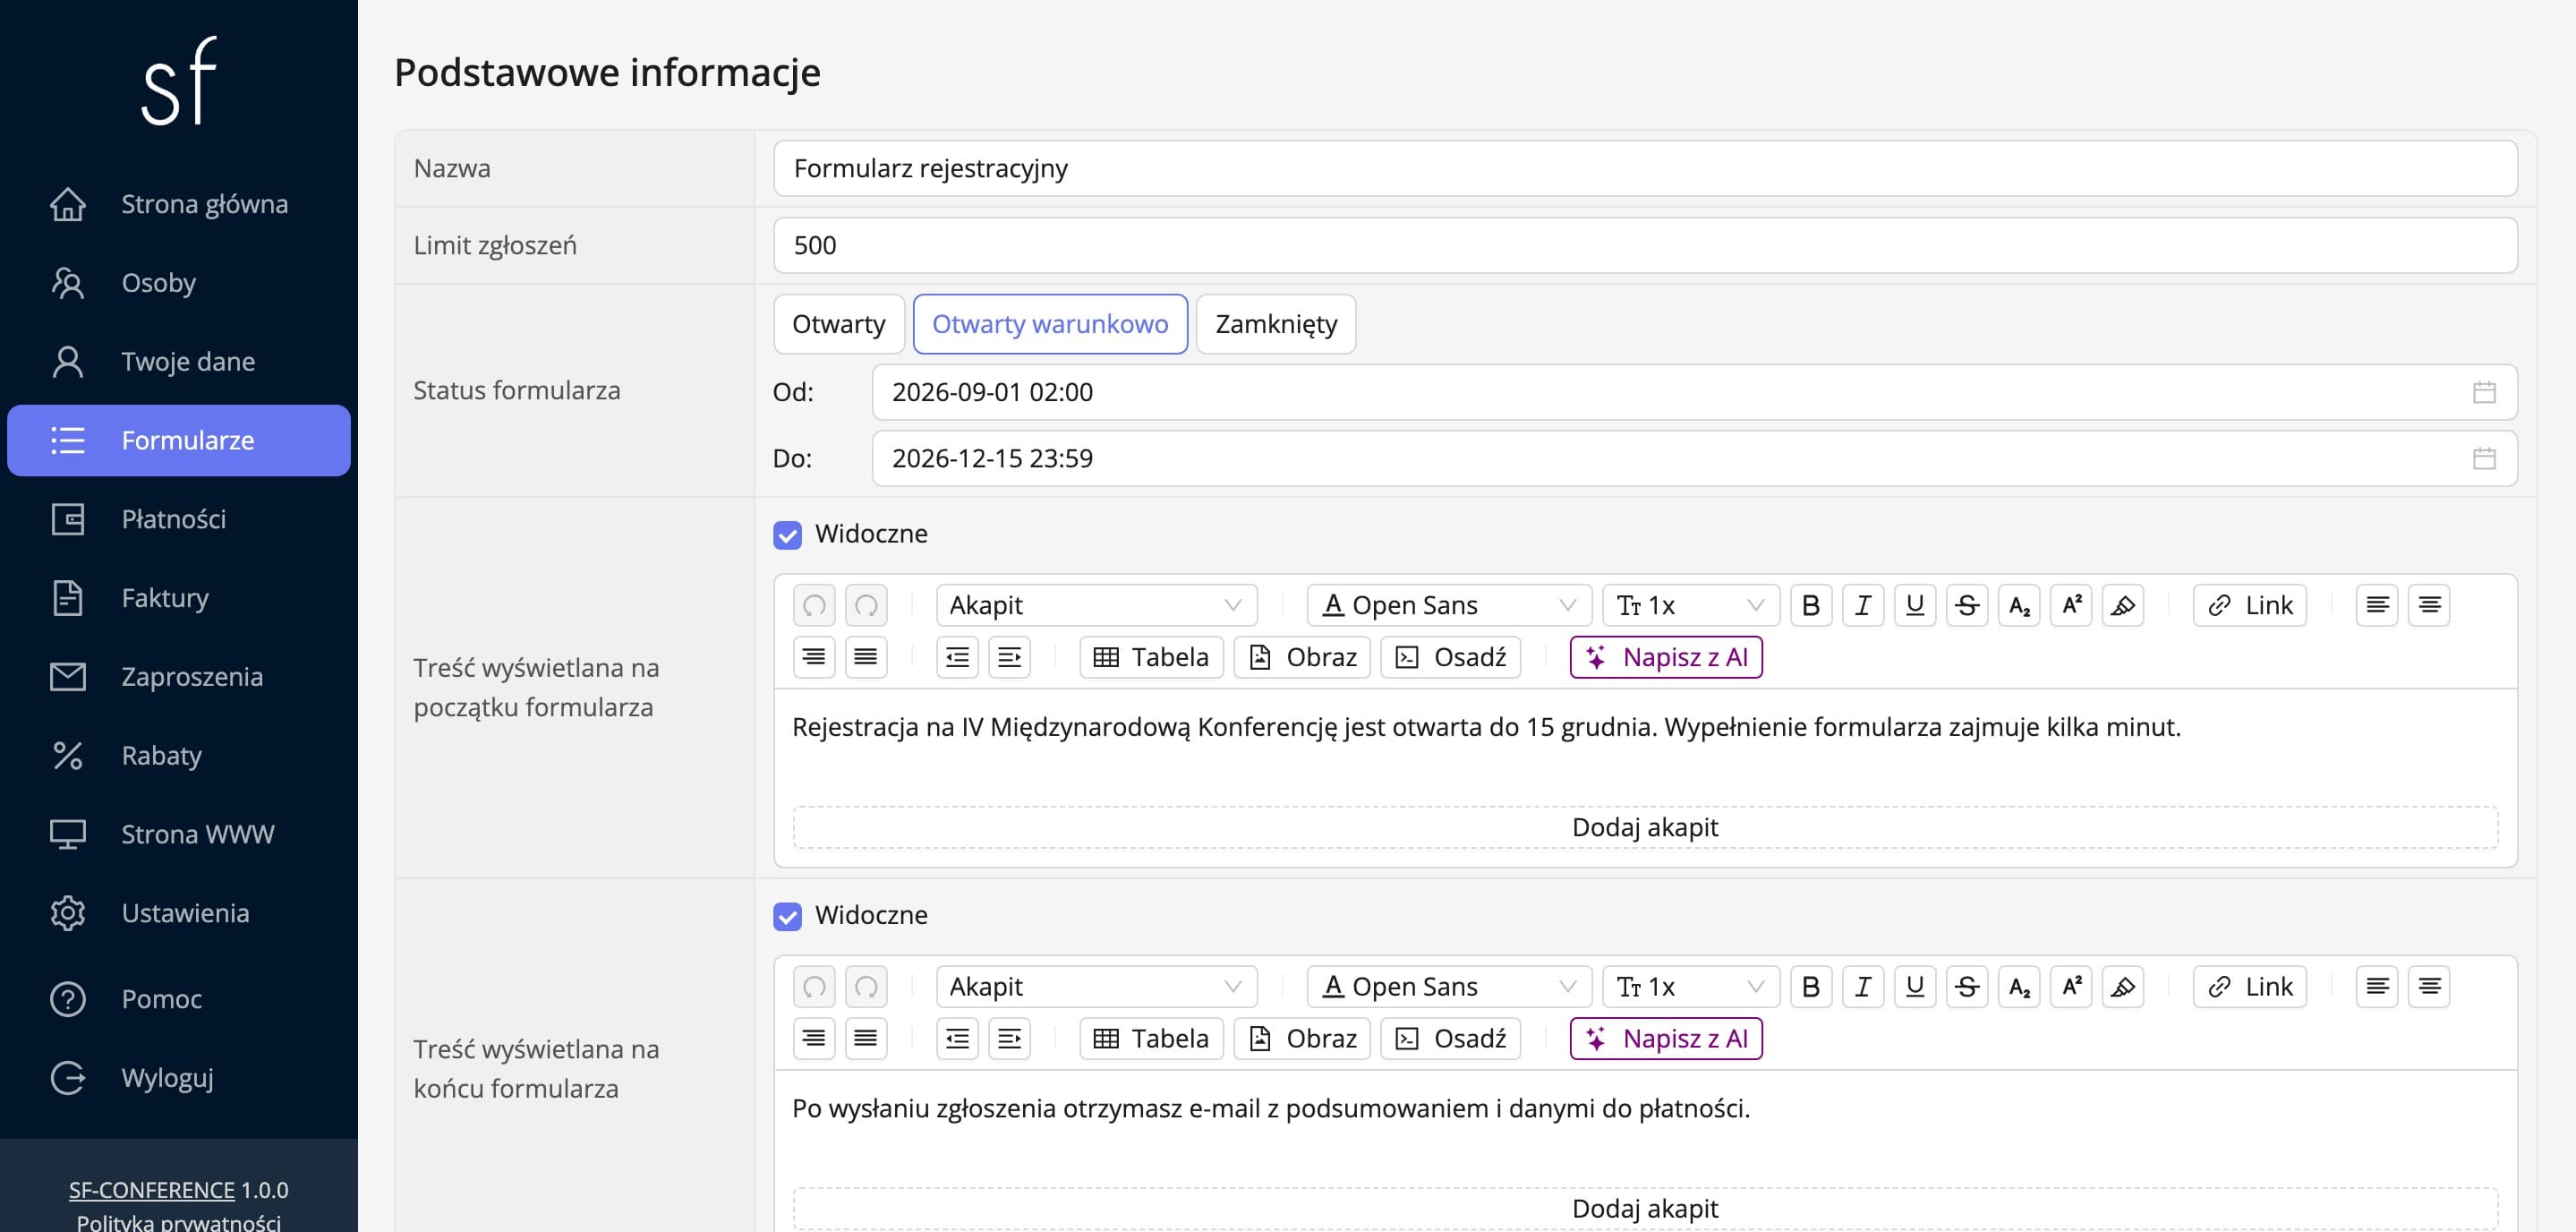Justify text in start-of-form editor
This screenshot has height=1232, width=2576.
[x=866, y=657]
